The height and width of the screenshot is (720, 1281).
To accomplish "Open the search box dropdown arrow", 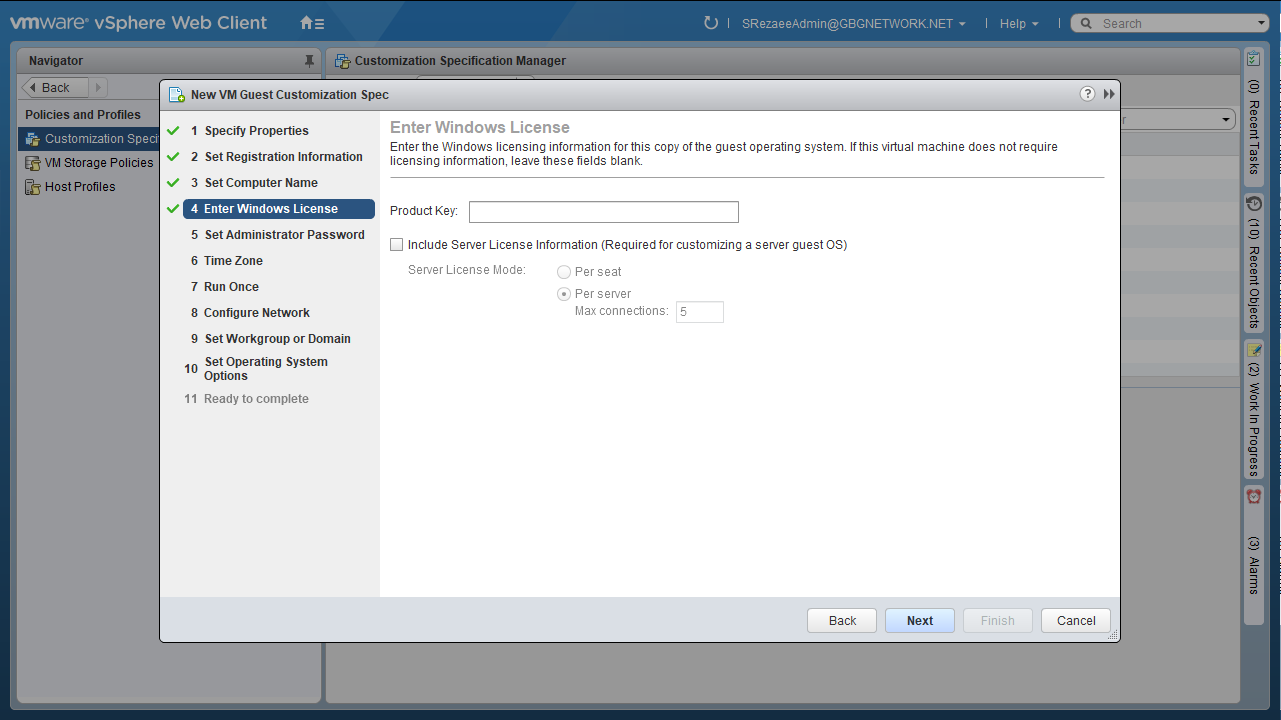I will [x=1261, y=23].
